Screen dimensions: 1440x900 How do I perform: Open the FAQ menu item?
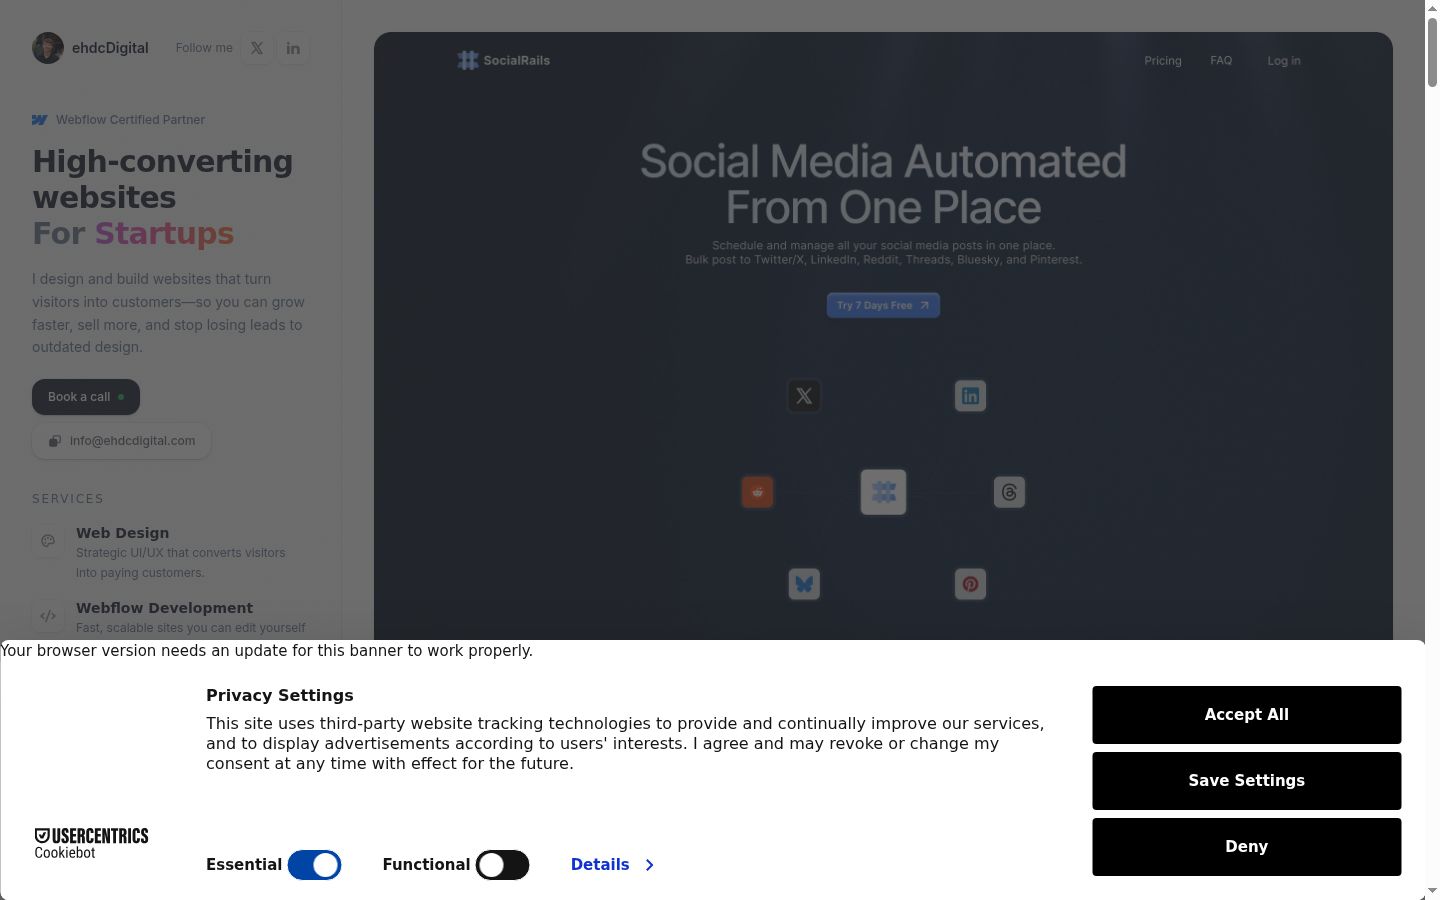[1221, 61]
